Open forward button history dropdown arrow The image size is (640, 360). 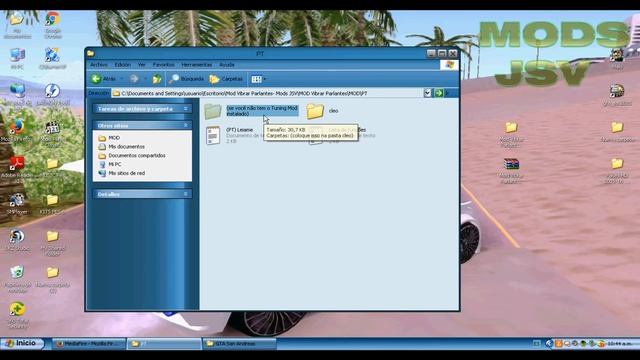click(x=145, y=79)
